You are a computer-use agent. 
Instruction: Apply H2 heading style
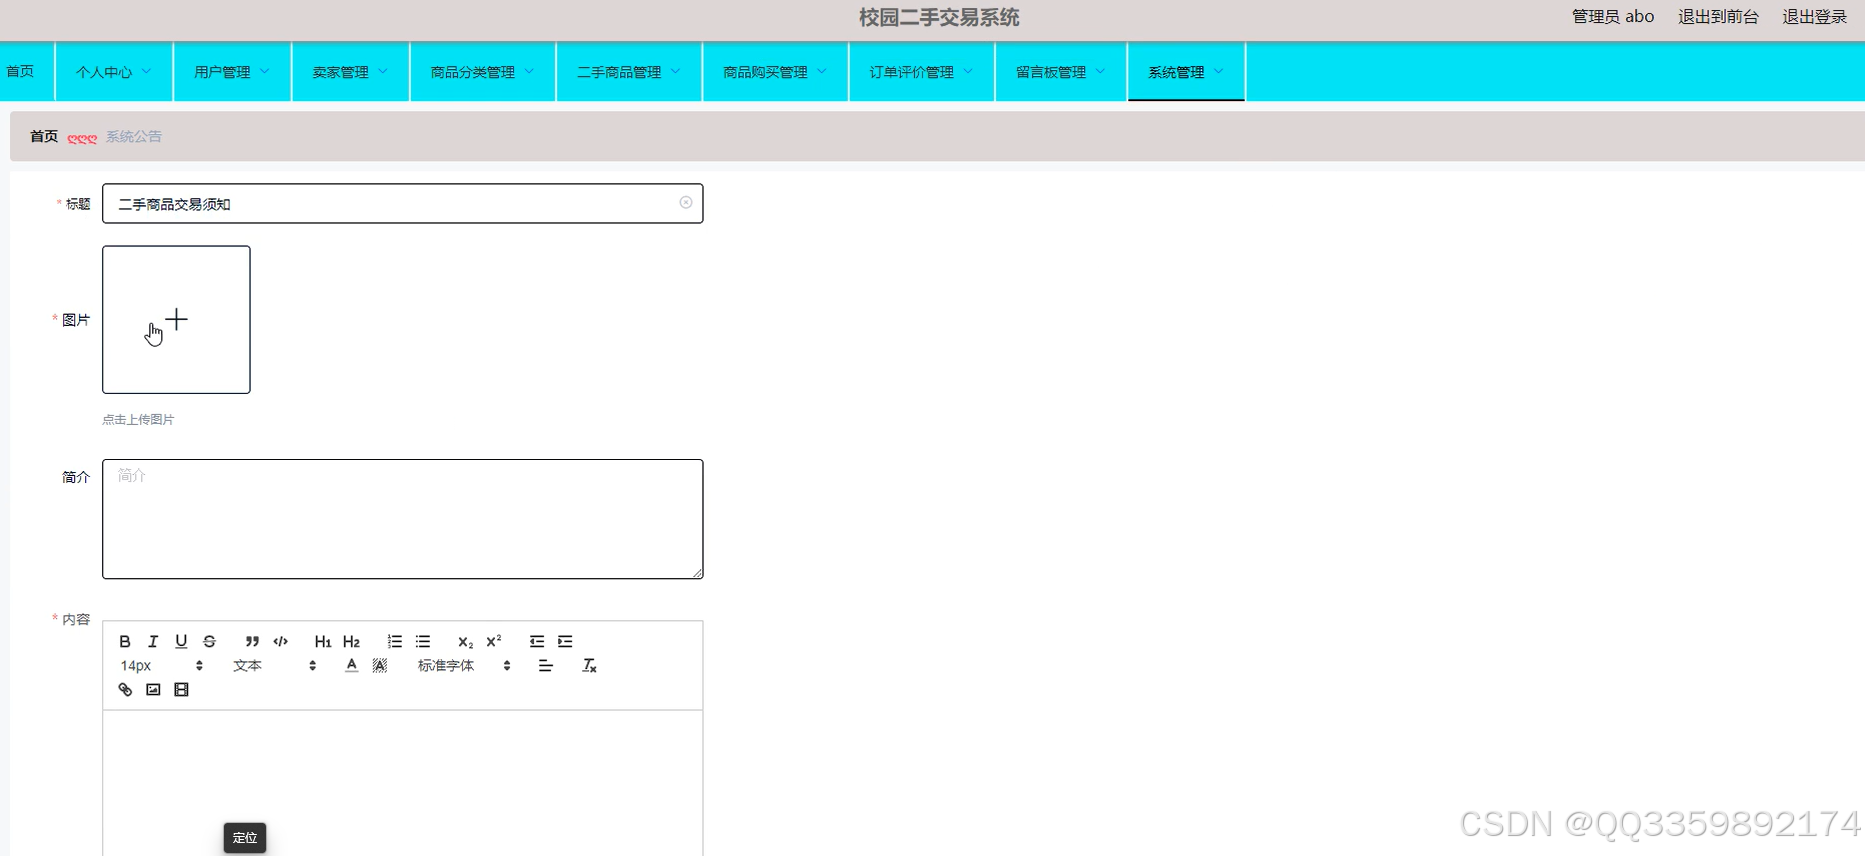pos(351,641)
